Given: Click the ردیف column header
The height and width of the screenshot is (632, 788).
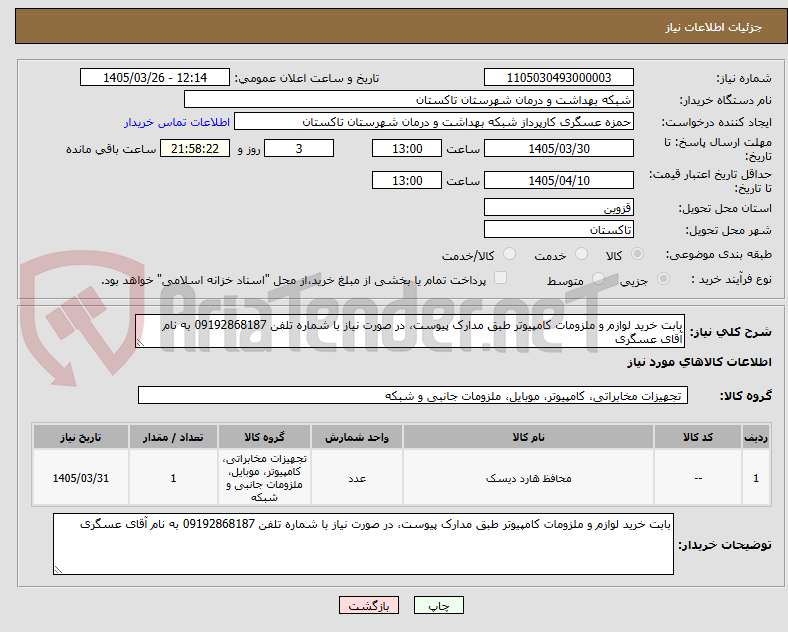Looking at the screenshot, I should (x=756, y=437).
